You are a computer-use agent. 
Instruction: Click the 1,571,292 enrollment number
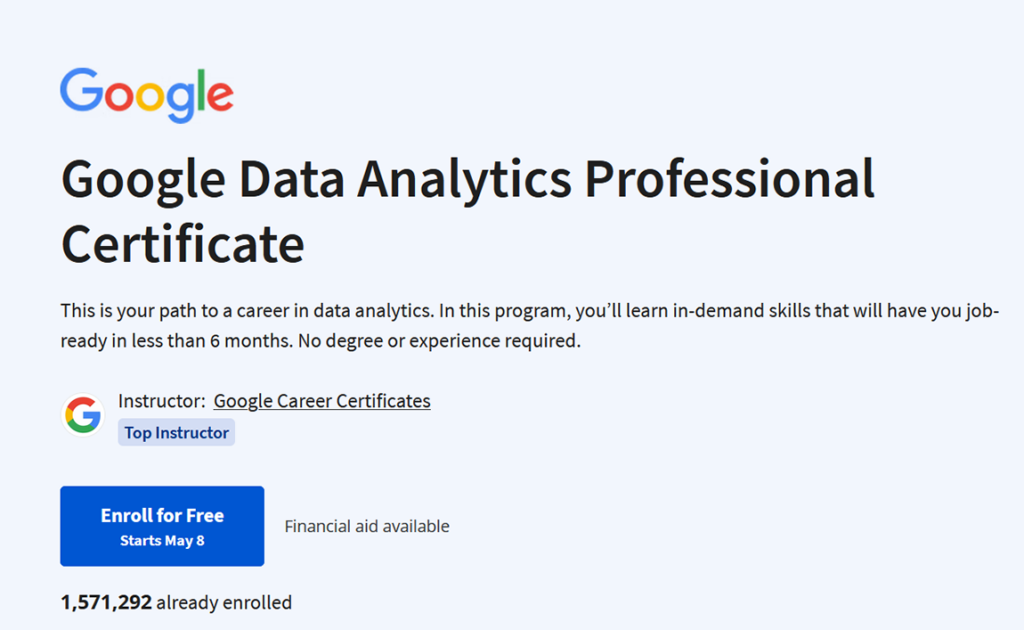106,602
